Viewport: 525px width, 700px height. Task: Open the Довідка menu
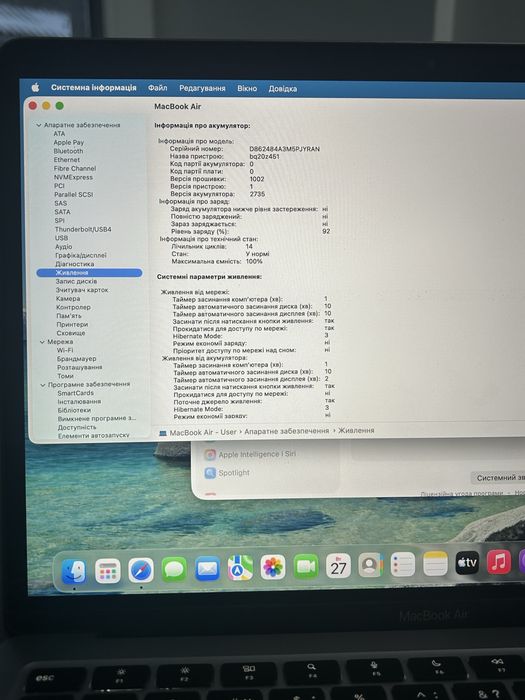[283, 89]
